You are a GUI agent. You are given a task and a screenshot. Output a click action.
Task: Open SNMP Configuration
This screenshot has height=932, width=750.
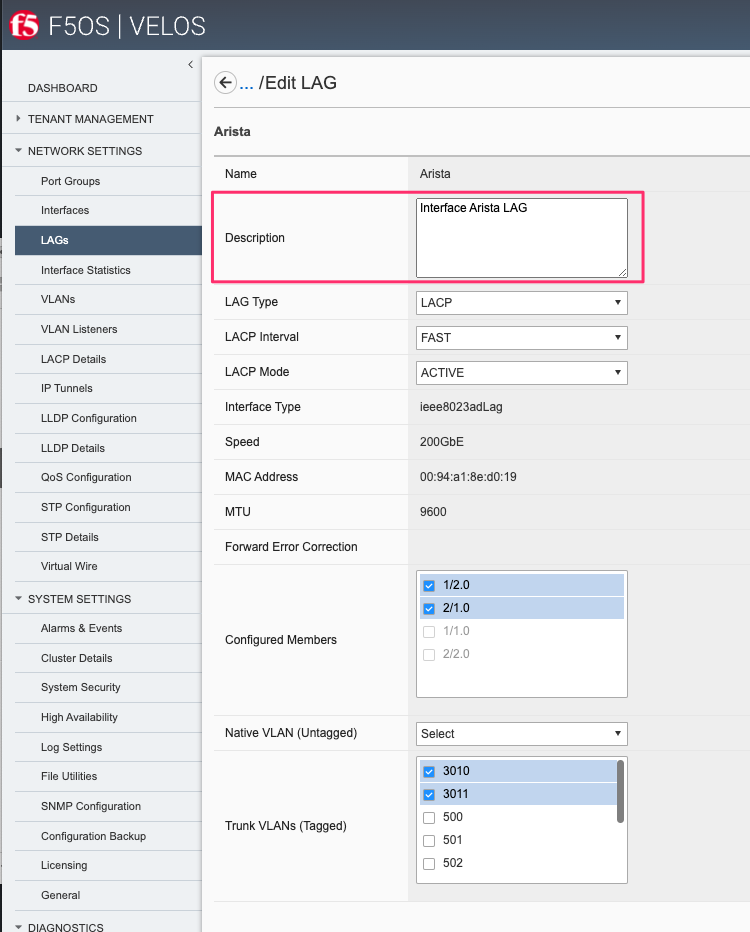91,807
